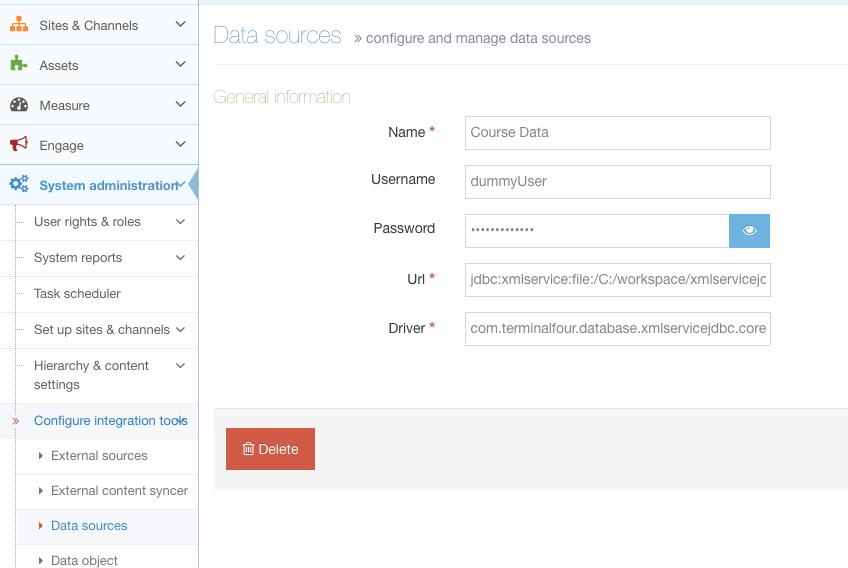Select External sources in the sidebar

(99, 456)
